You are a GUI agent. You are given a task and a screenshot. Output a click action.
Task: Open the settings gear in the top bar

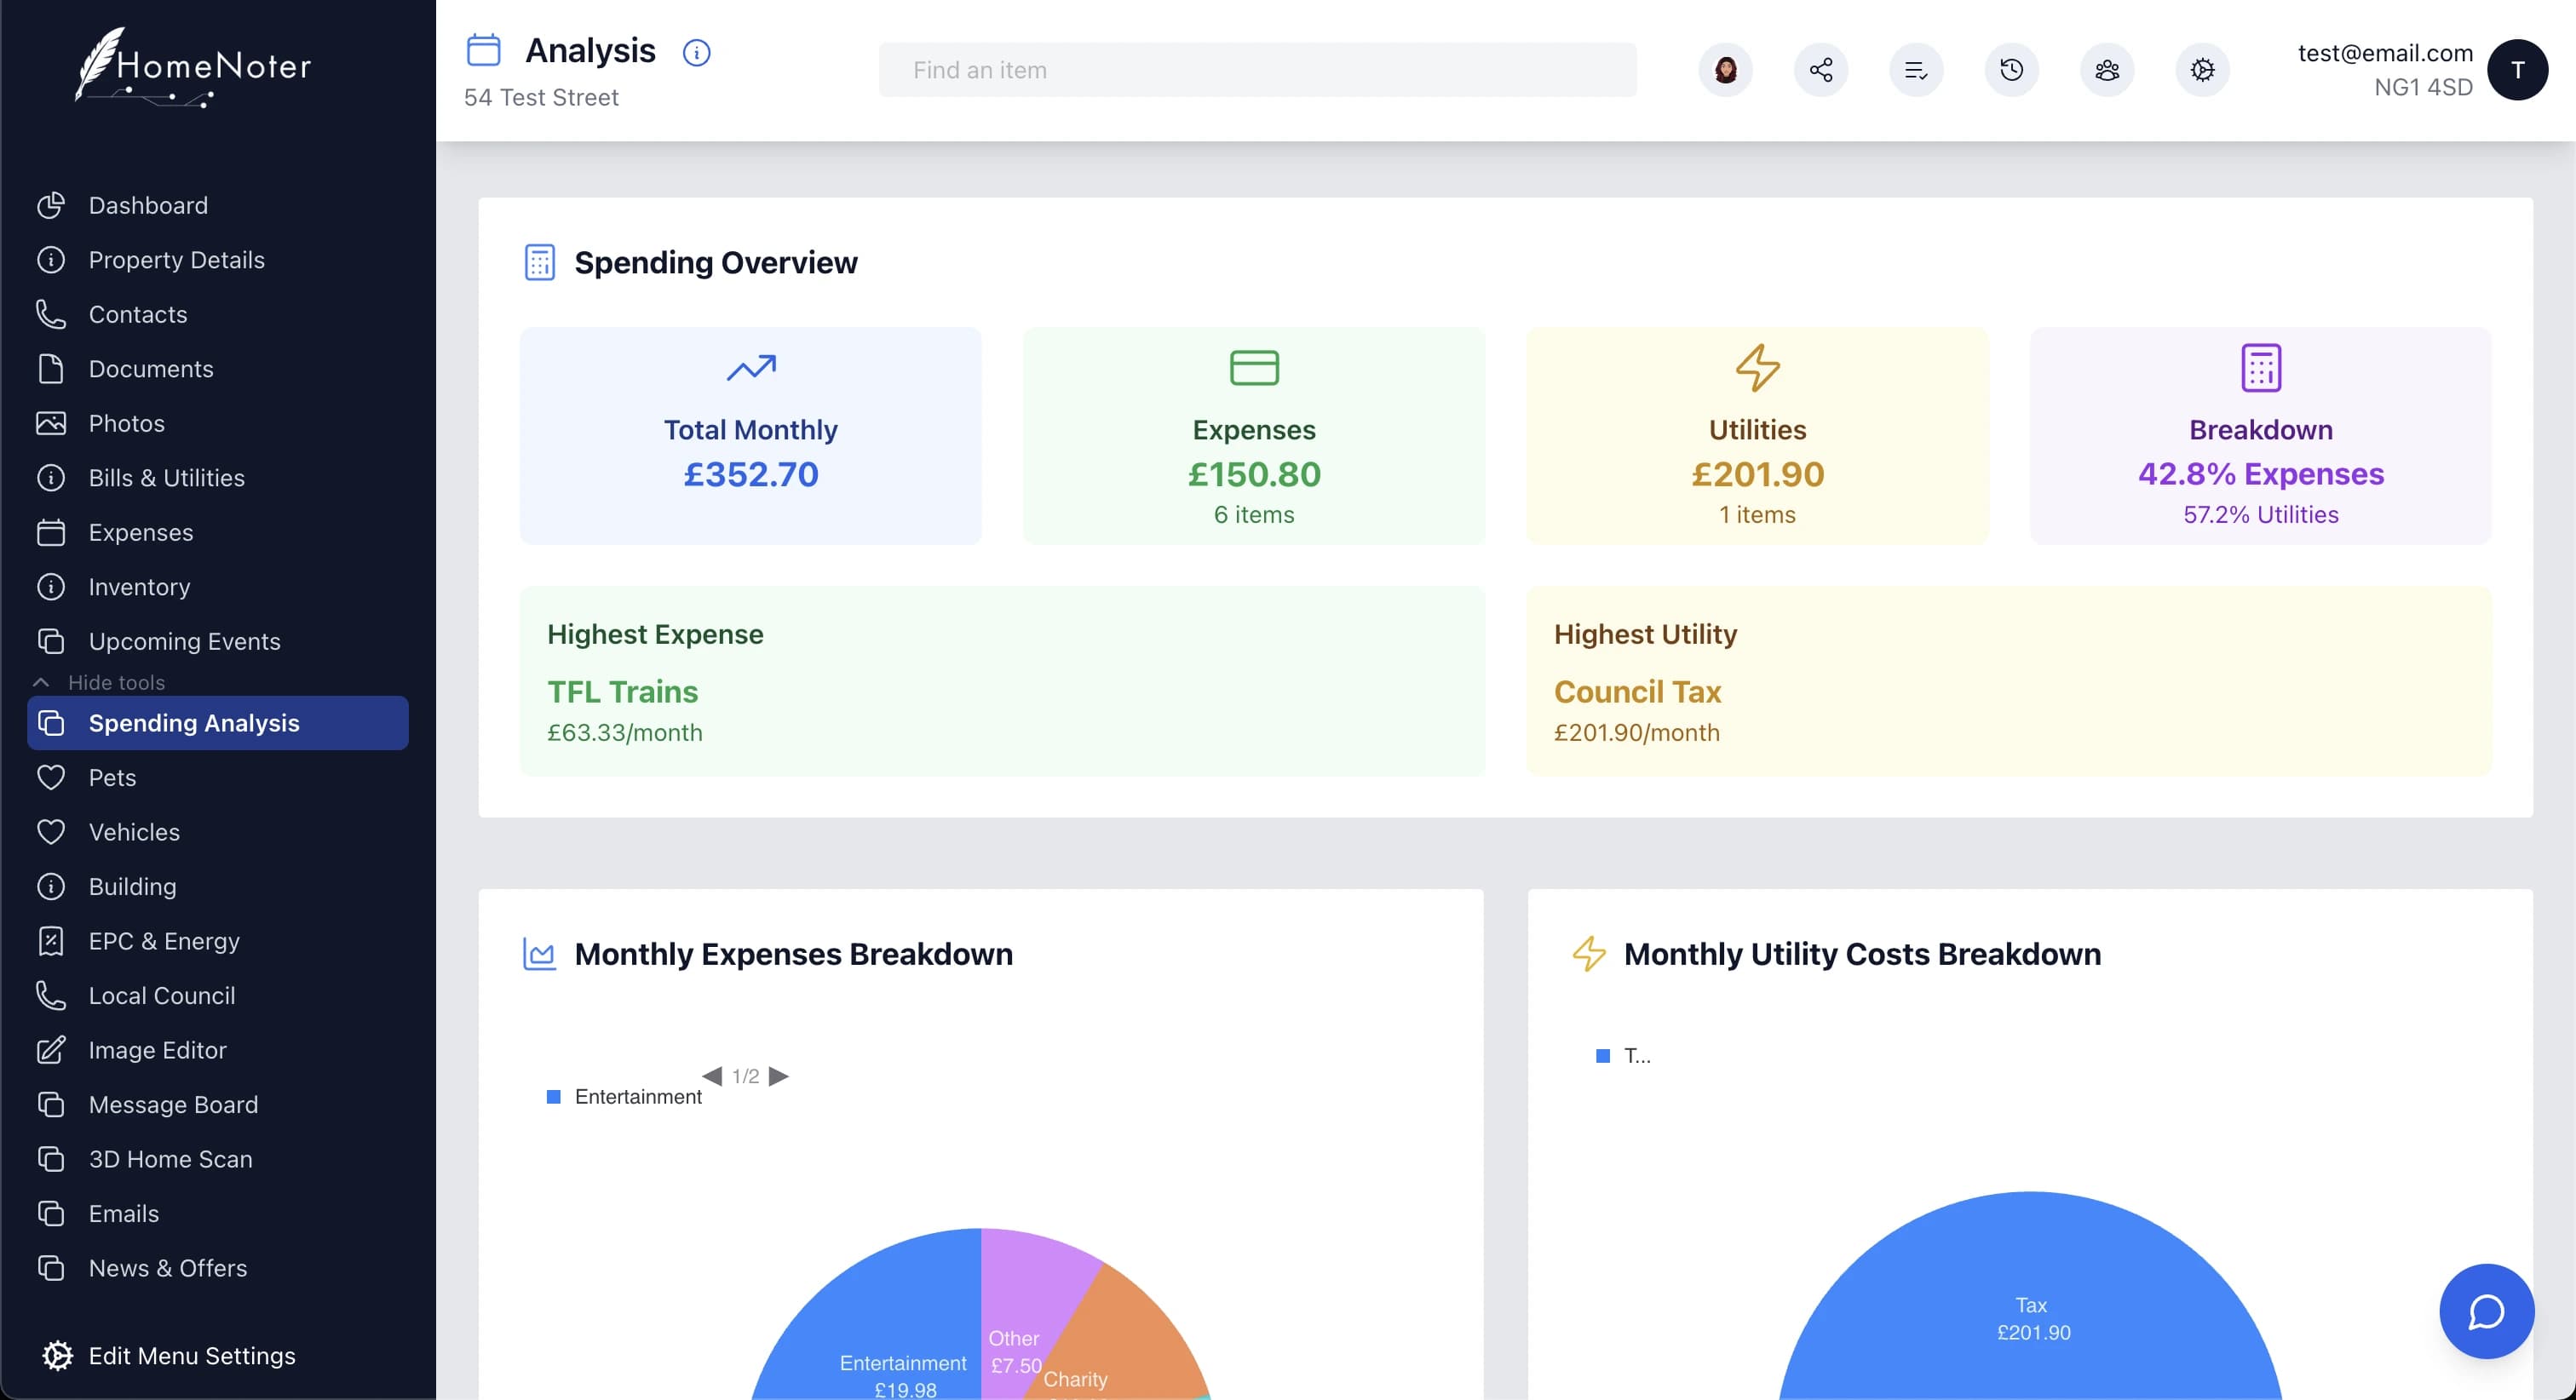2202,69
